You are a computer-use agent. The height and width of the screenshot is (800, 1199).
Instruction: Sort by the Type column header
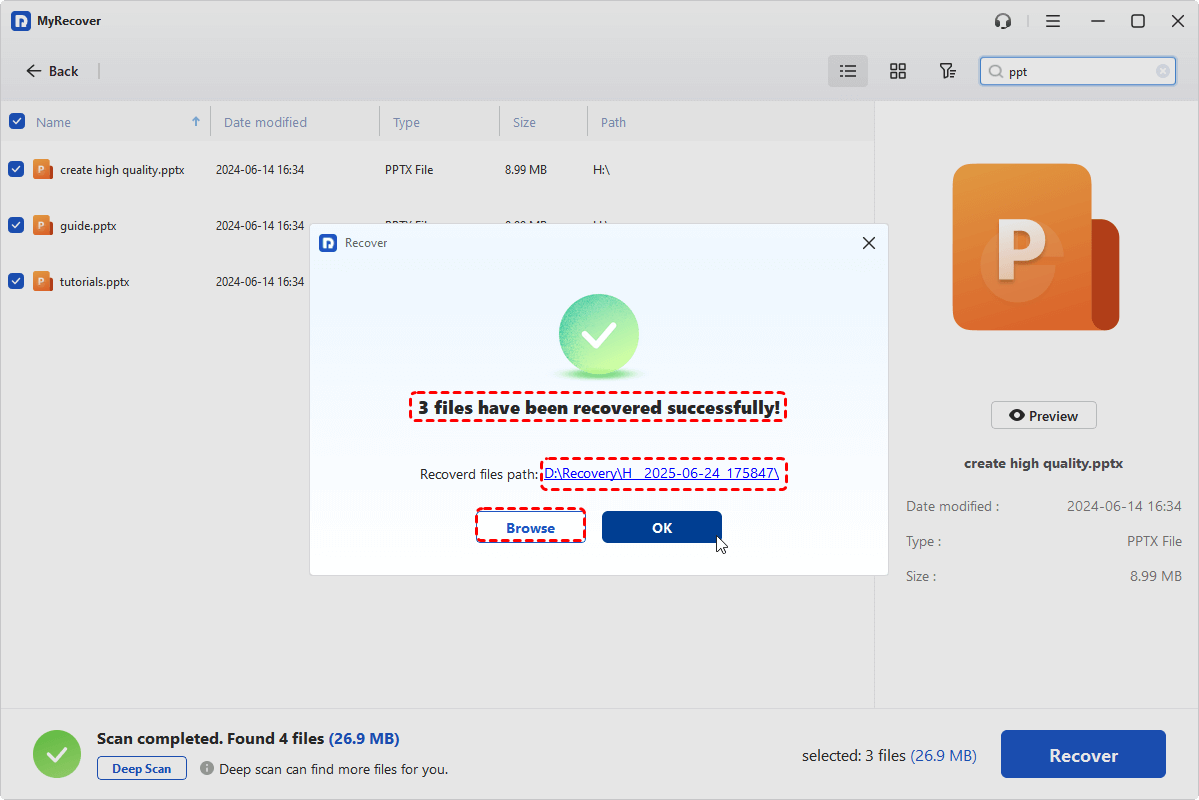coord(406,122)
